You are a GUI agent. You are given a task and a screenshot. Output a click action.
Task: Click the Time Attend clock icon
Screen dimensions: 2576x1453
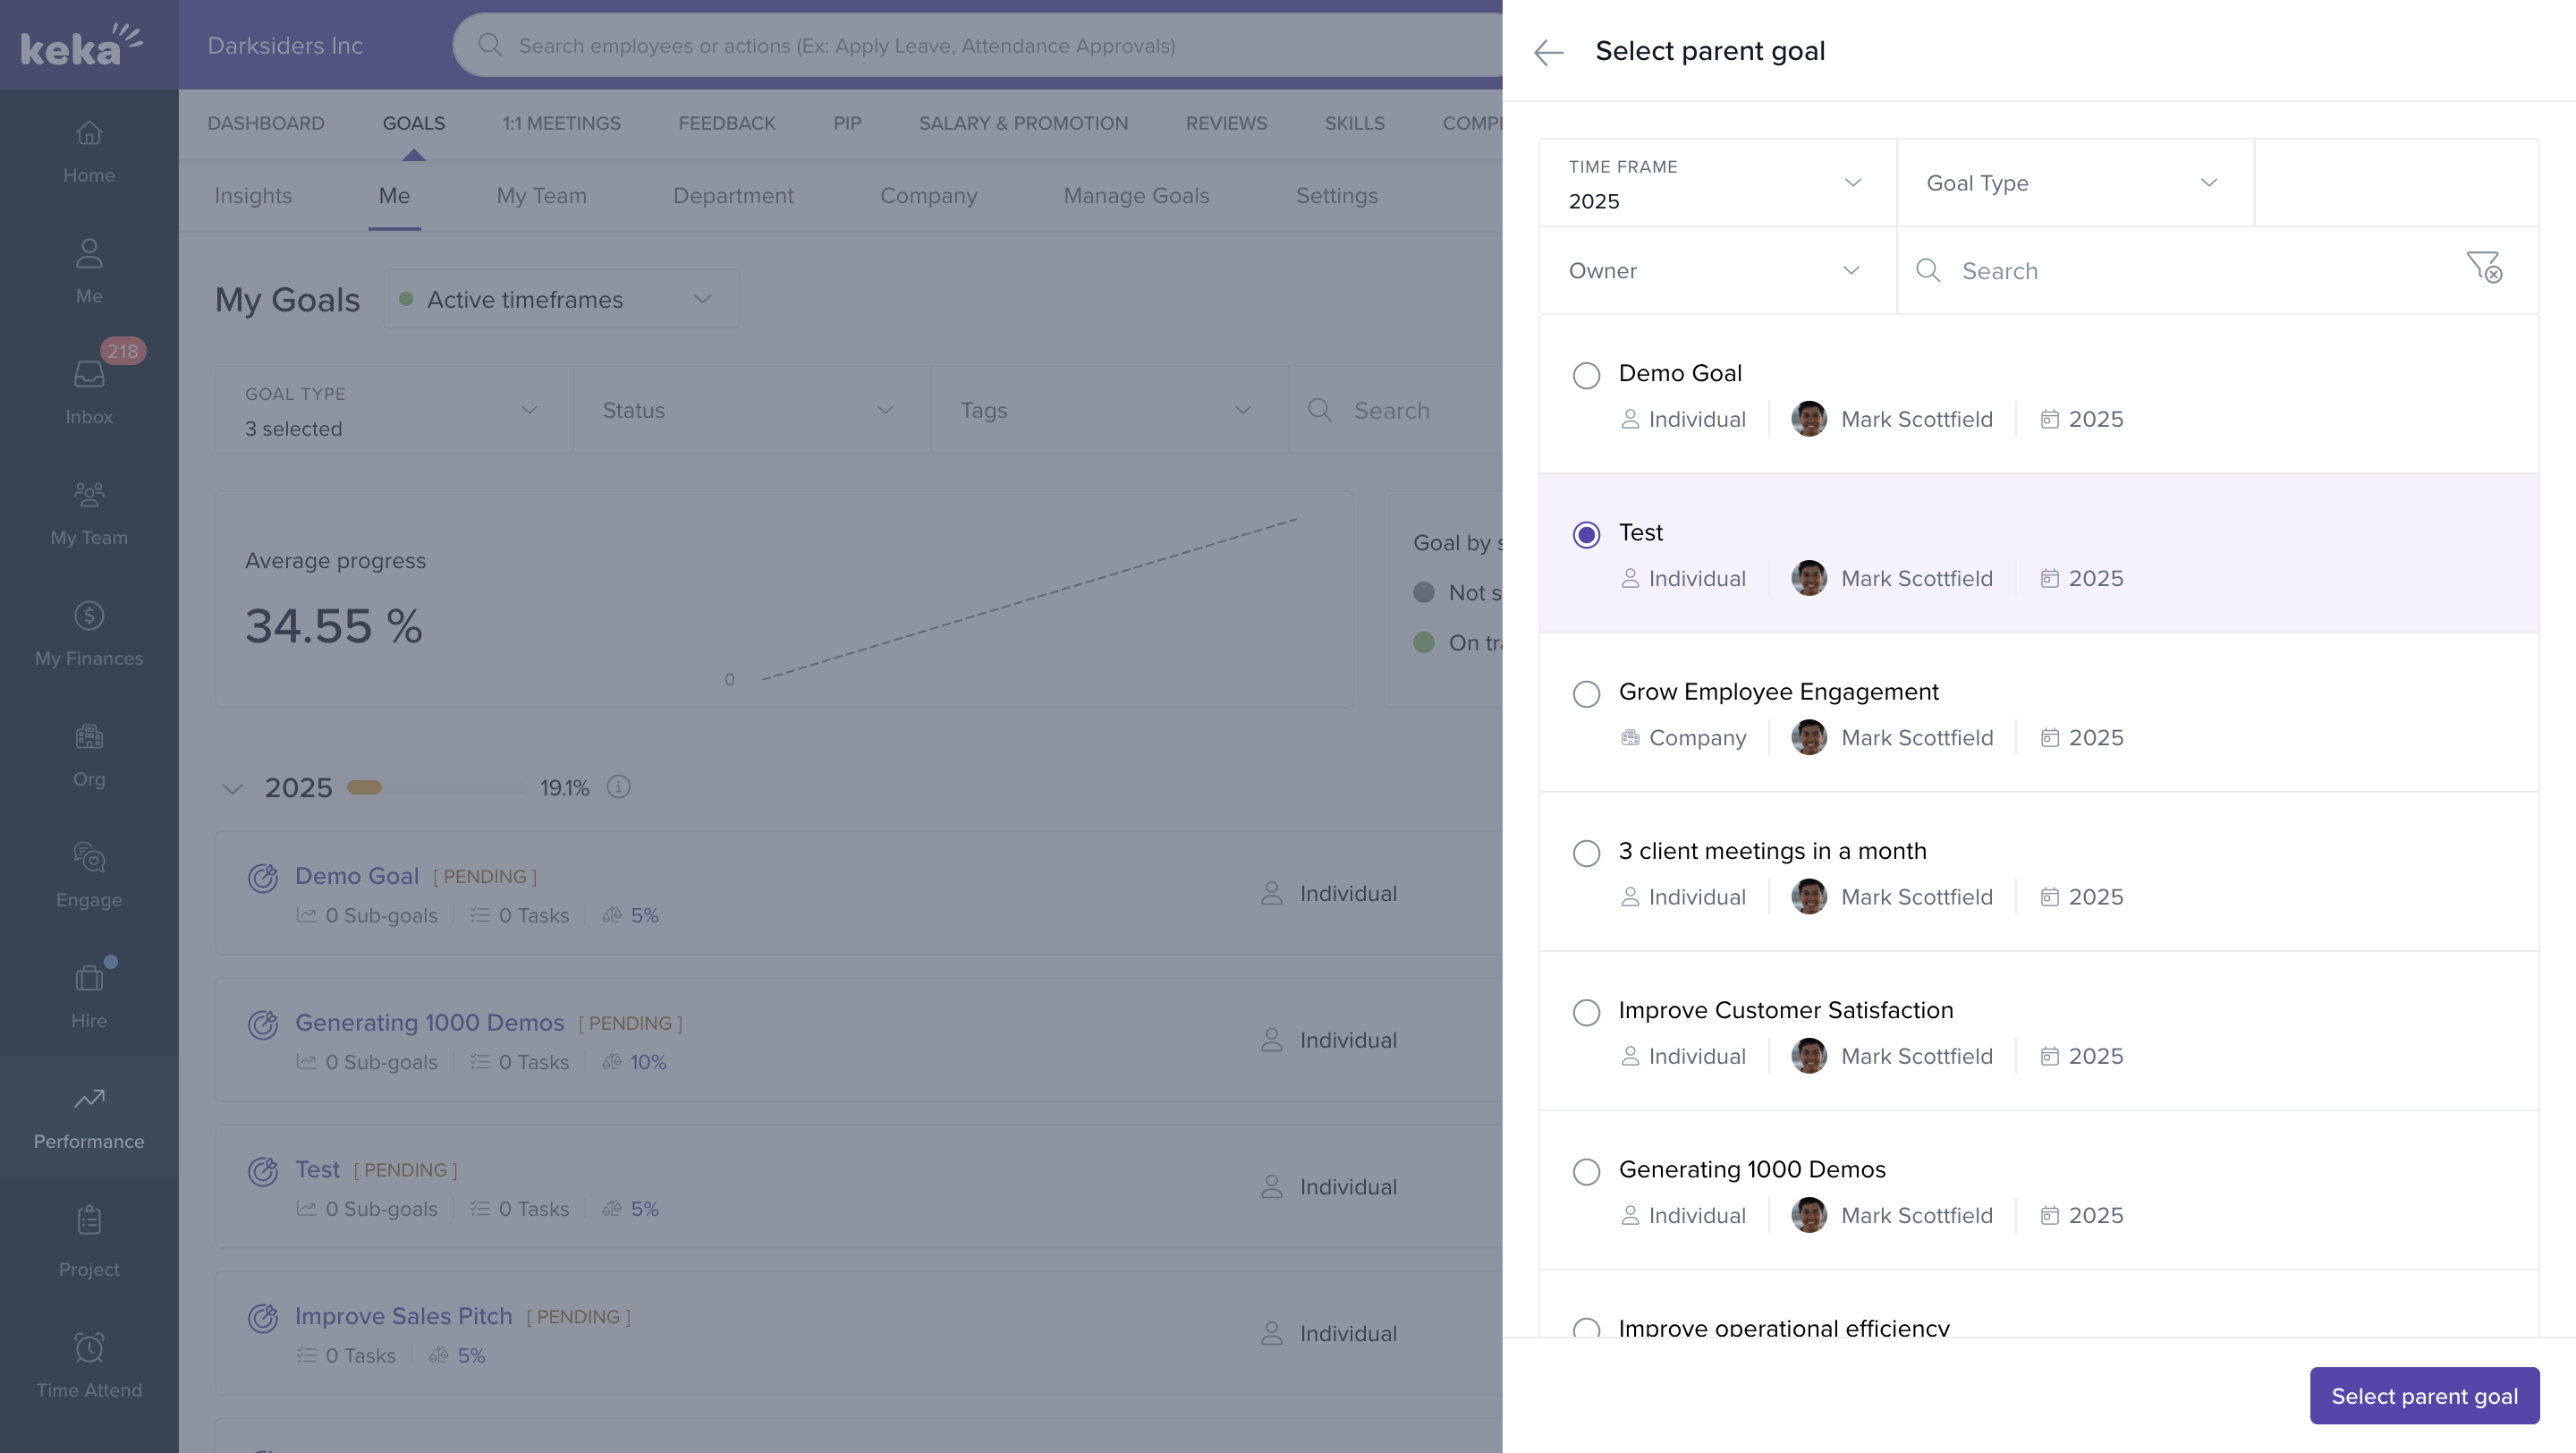coord(89,1347)
